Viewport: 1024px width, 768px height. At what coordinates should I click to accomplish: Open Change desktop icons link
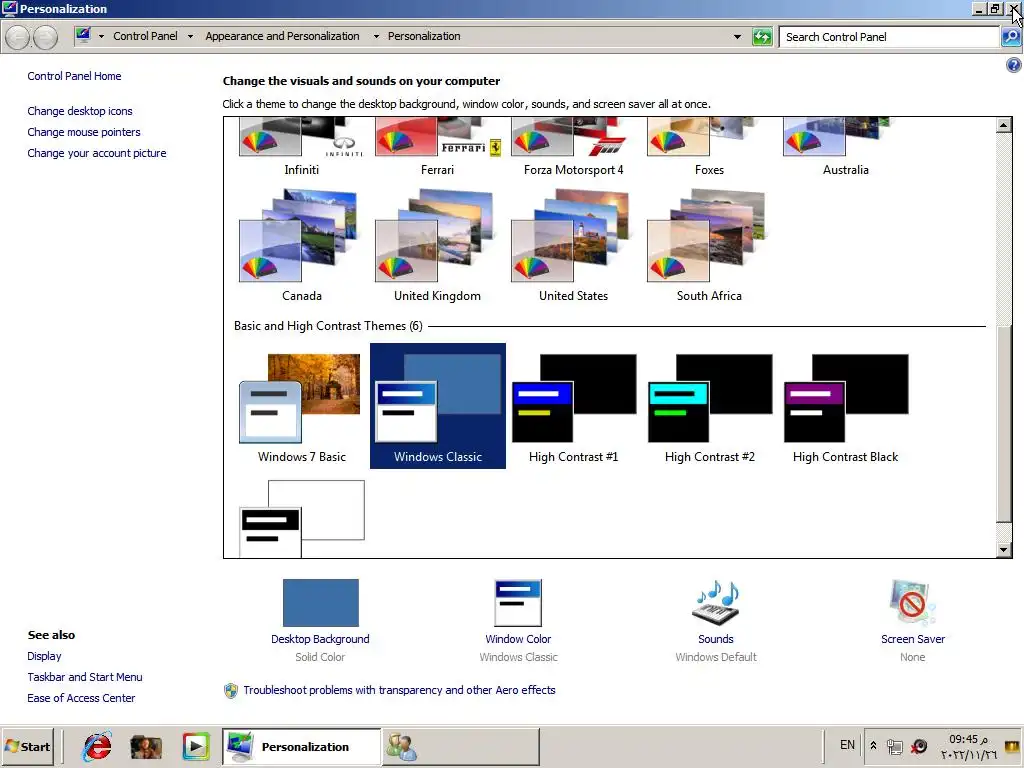tap(80, 111)
